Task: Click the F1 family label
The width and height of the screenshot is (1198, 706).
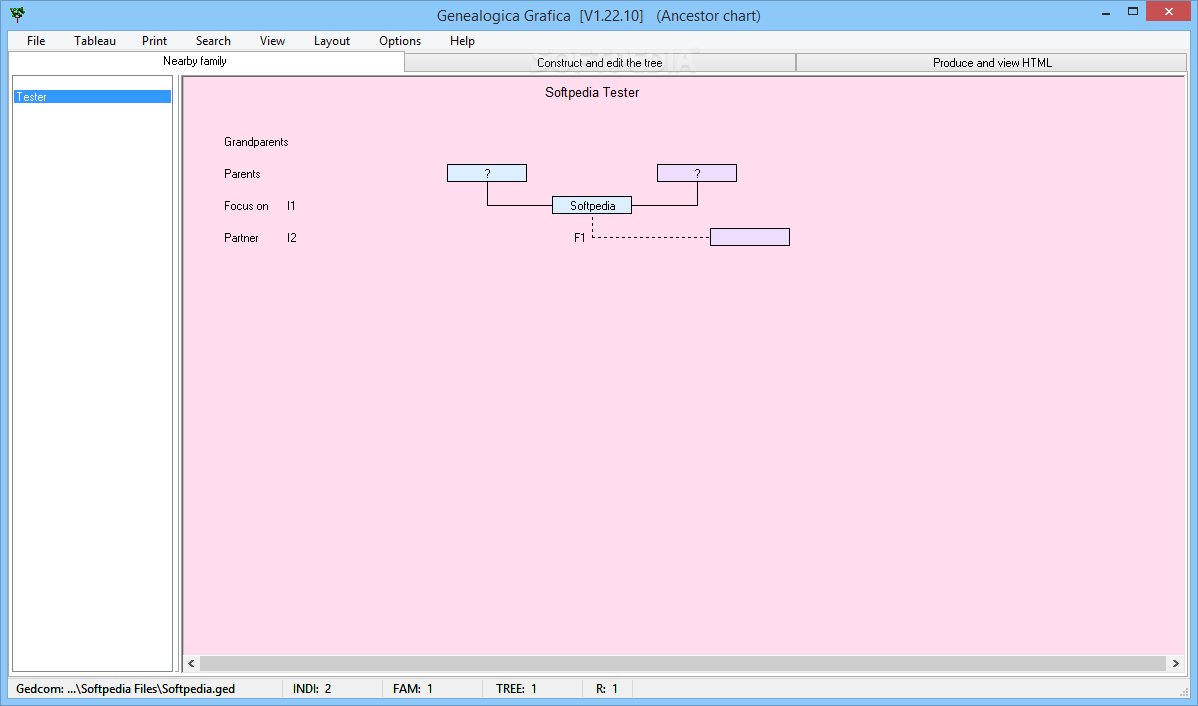Action: 580,238
